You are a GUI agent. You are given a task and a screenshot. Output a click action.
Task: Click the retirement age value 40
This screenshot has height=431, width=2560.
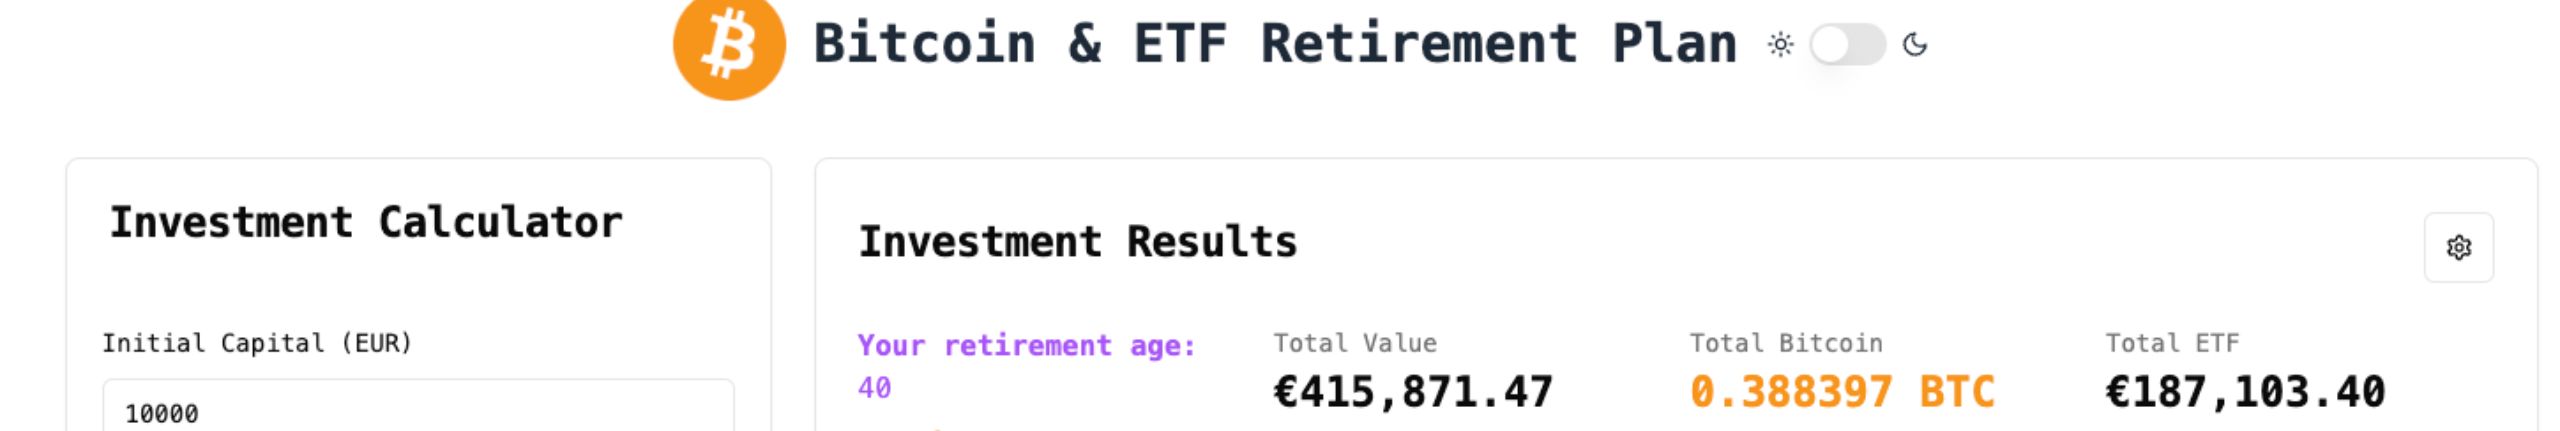(874, 388)
